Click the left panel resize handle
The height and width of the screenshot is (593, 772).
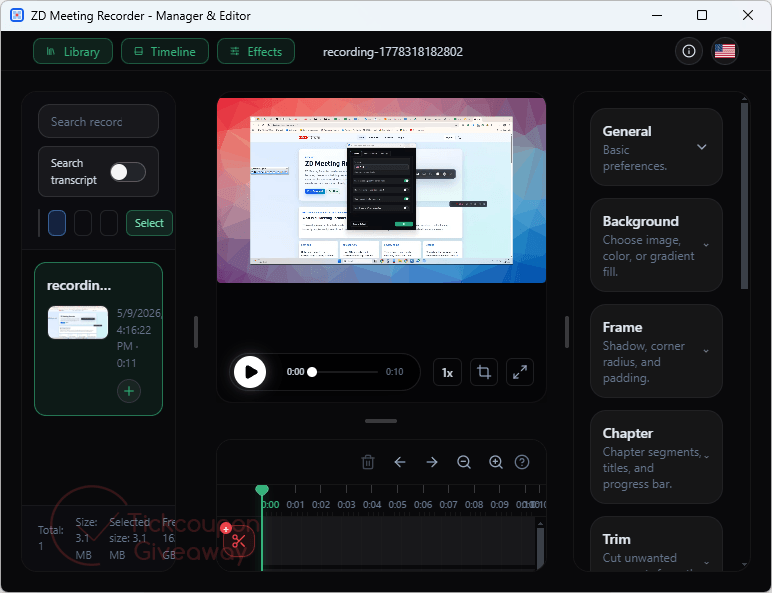[x=196, y=332]
